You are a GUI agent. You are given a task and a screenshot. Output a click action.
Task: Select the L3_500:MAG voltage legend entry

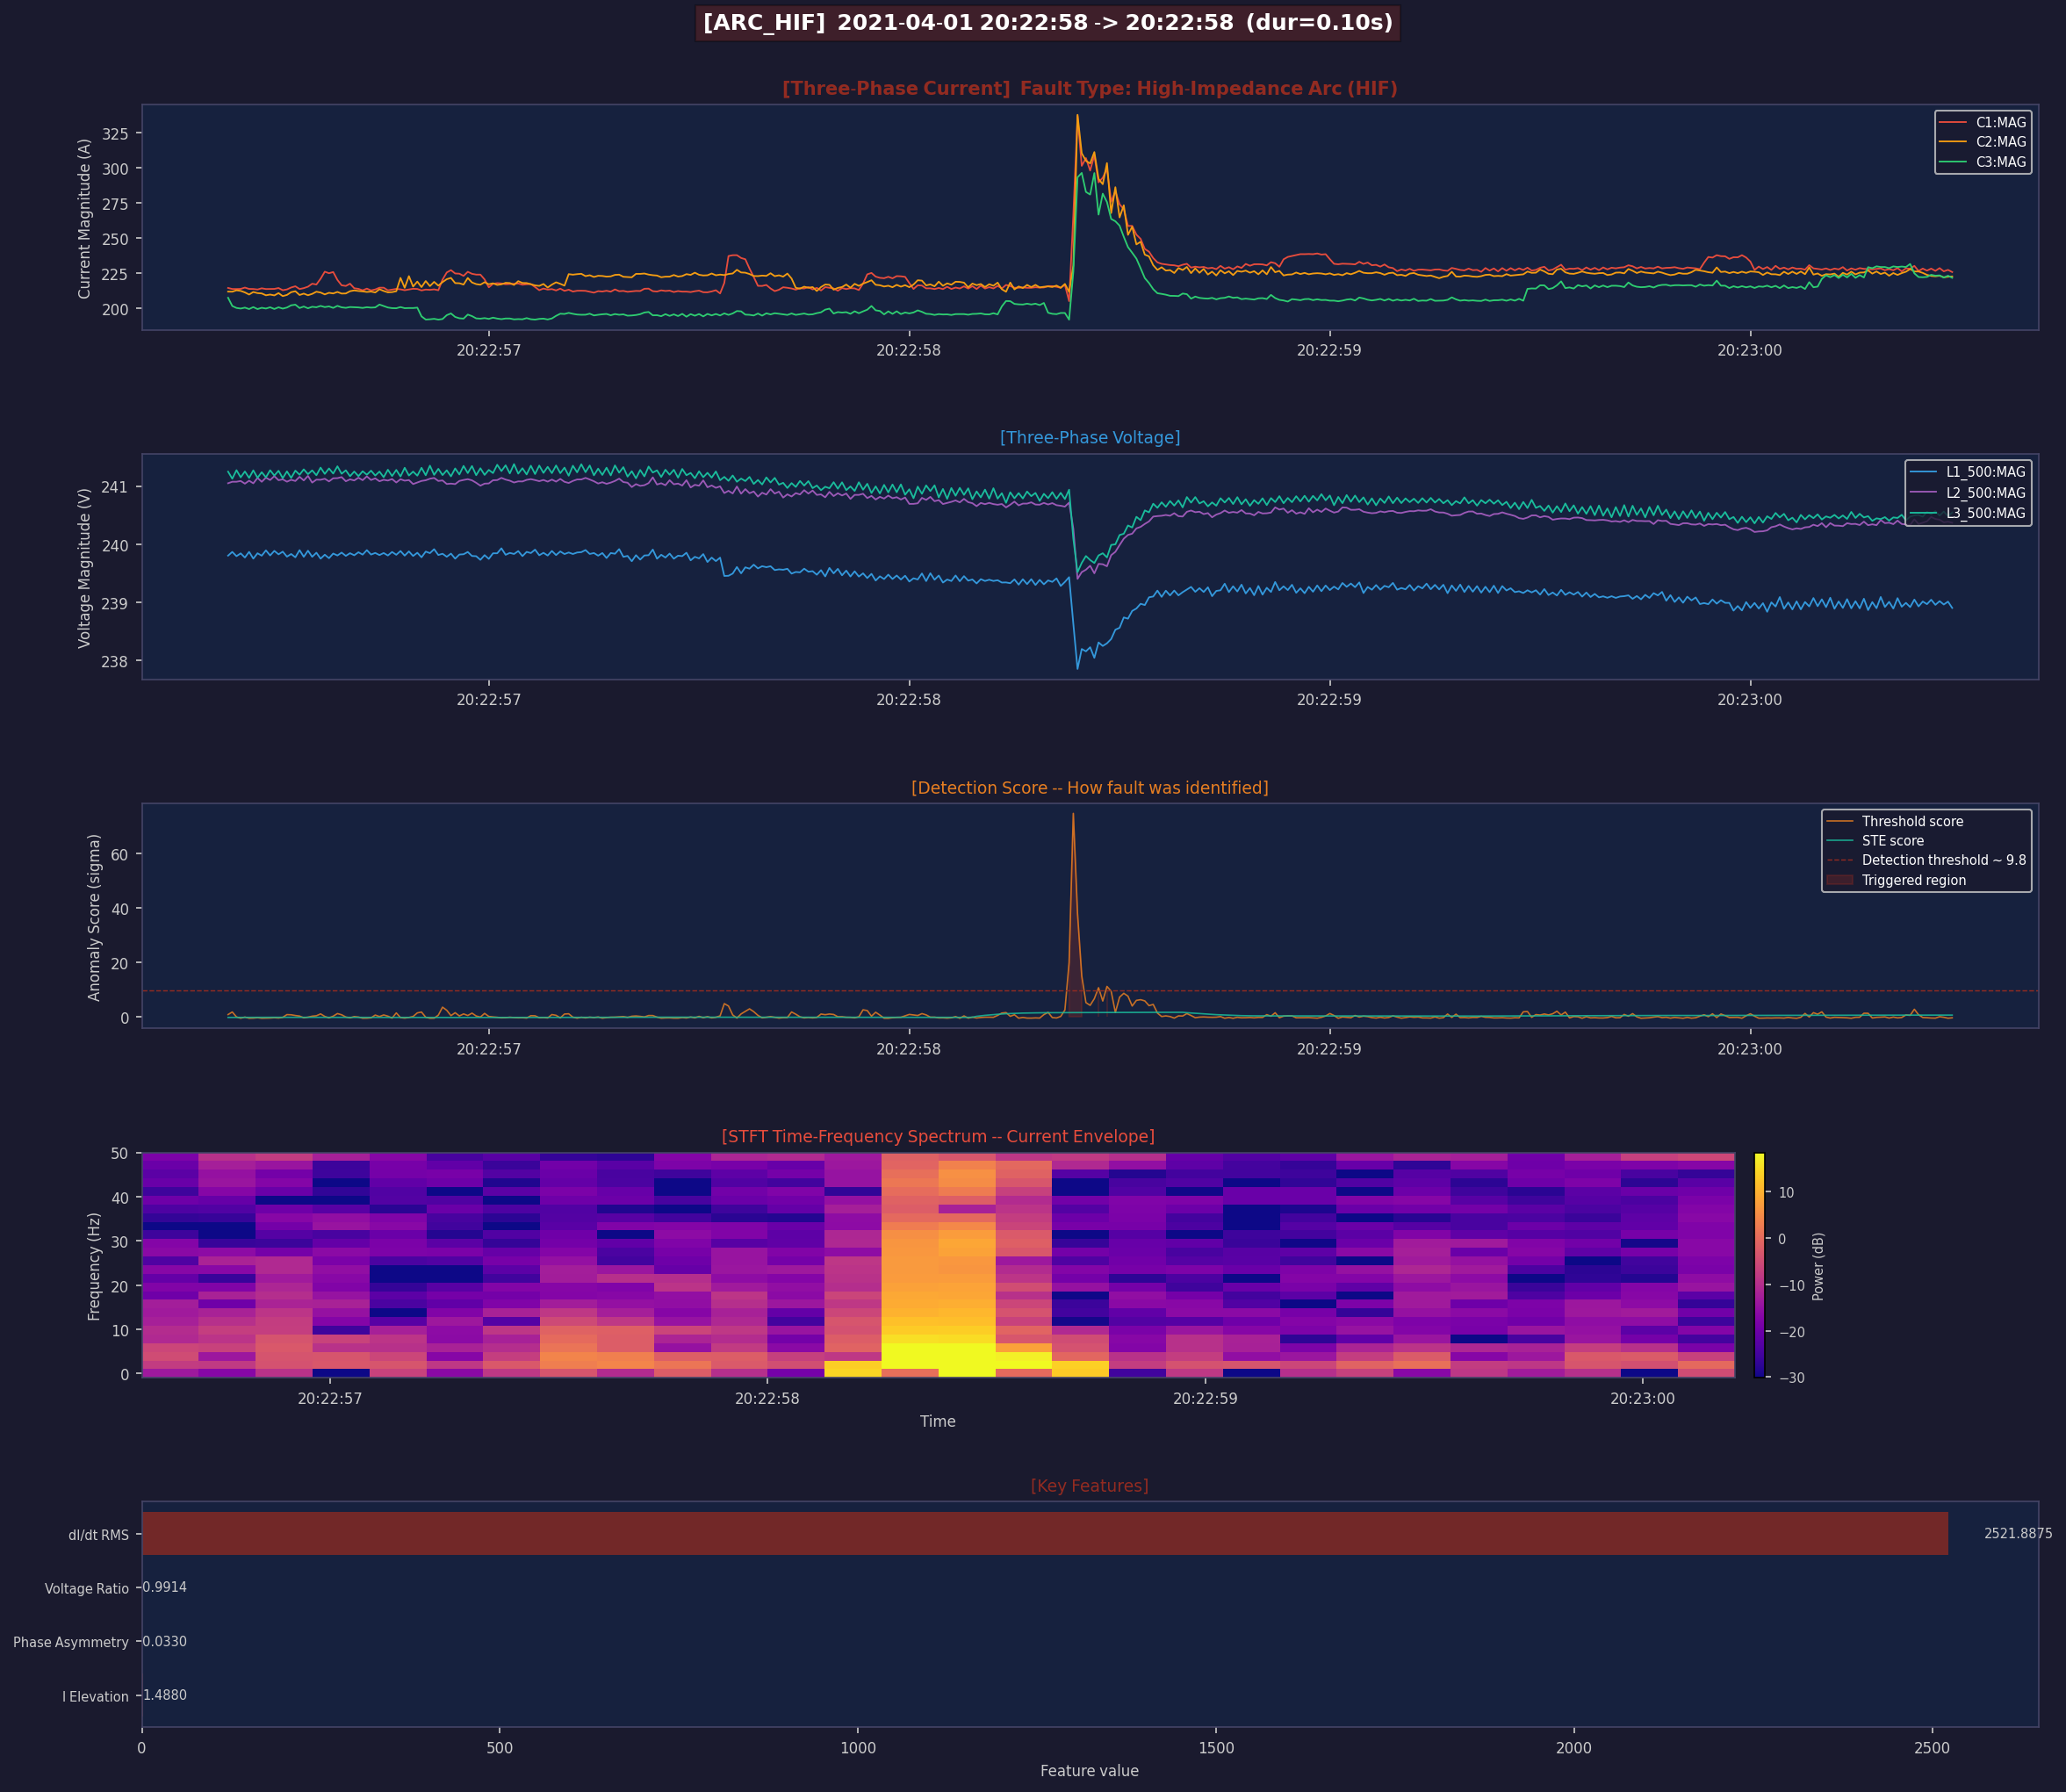(1985, 513)
